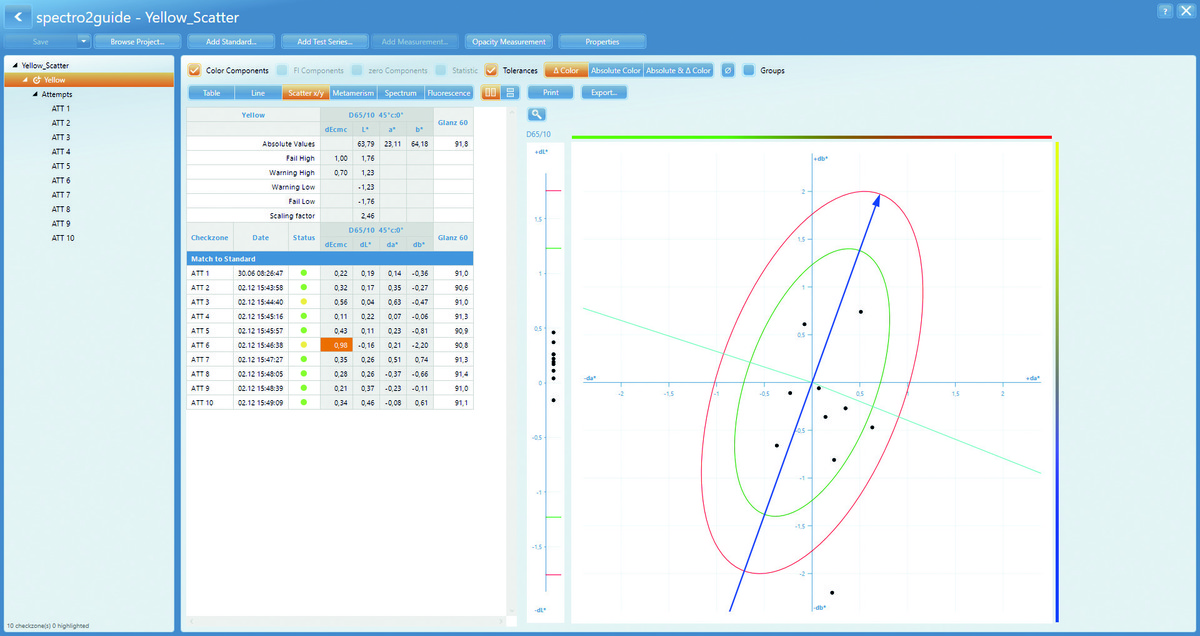Click ATT 3 yellow status dot

[304, 301]
